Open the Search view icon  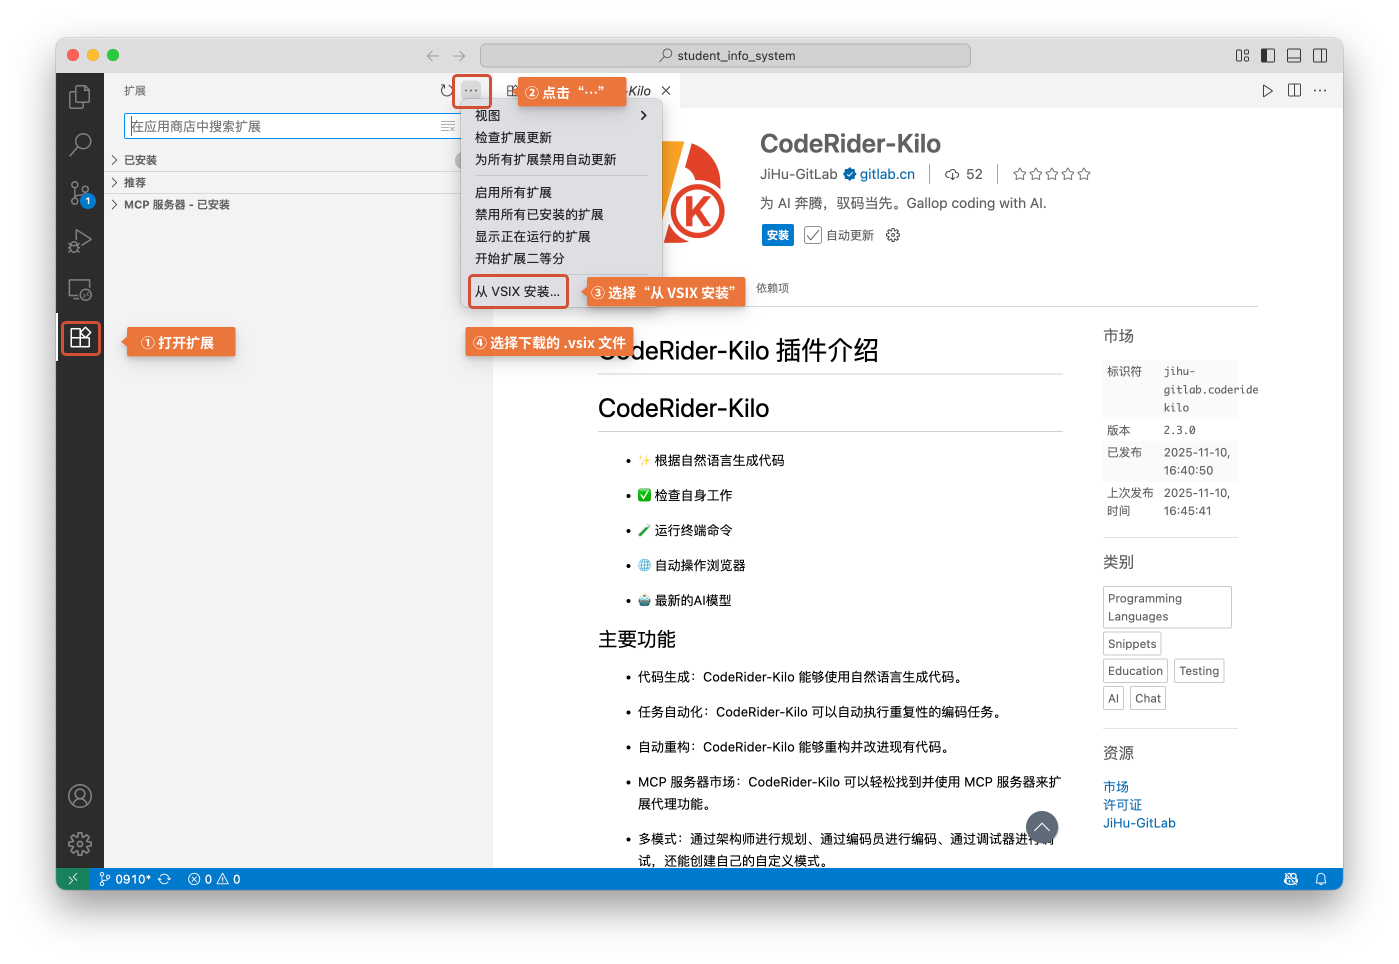tap(80, 145)
